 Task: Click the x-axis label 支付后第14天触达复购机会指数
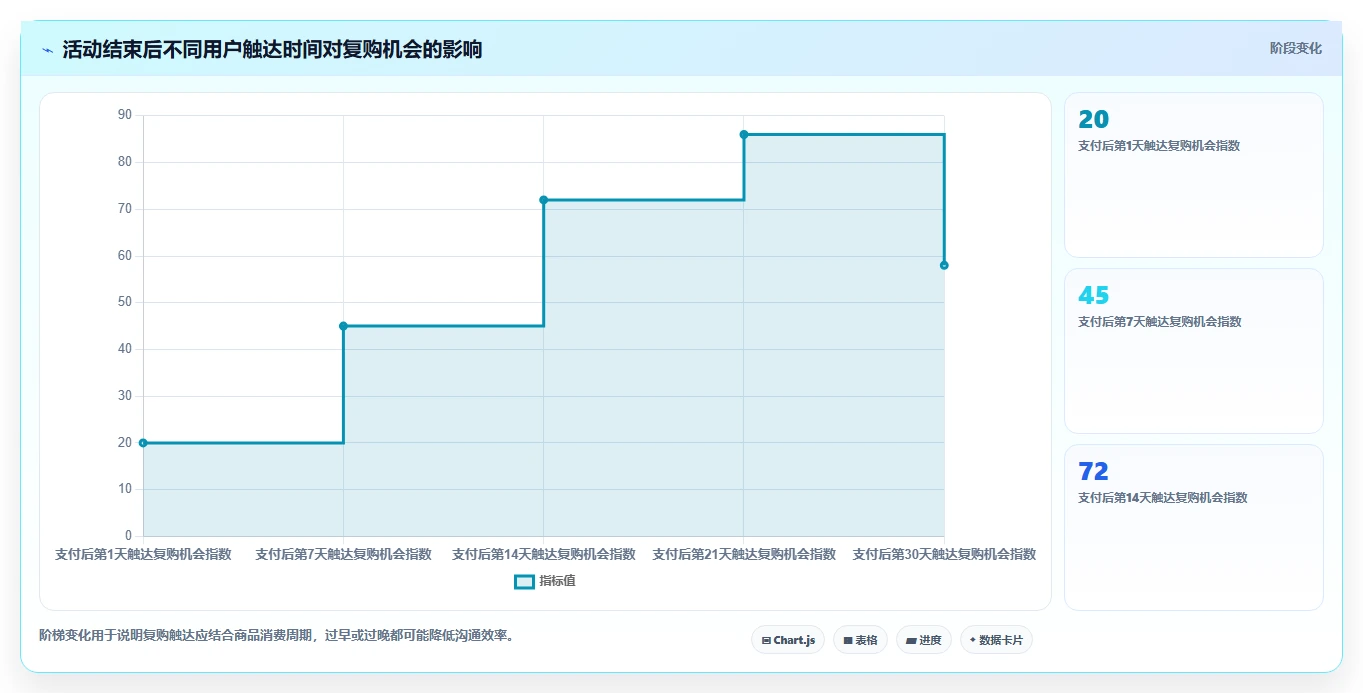point(544,554)
